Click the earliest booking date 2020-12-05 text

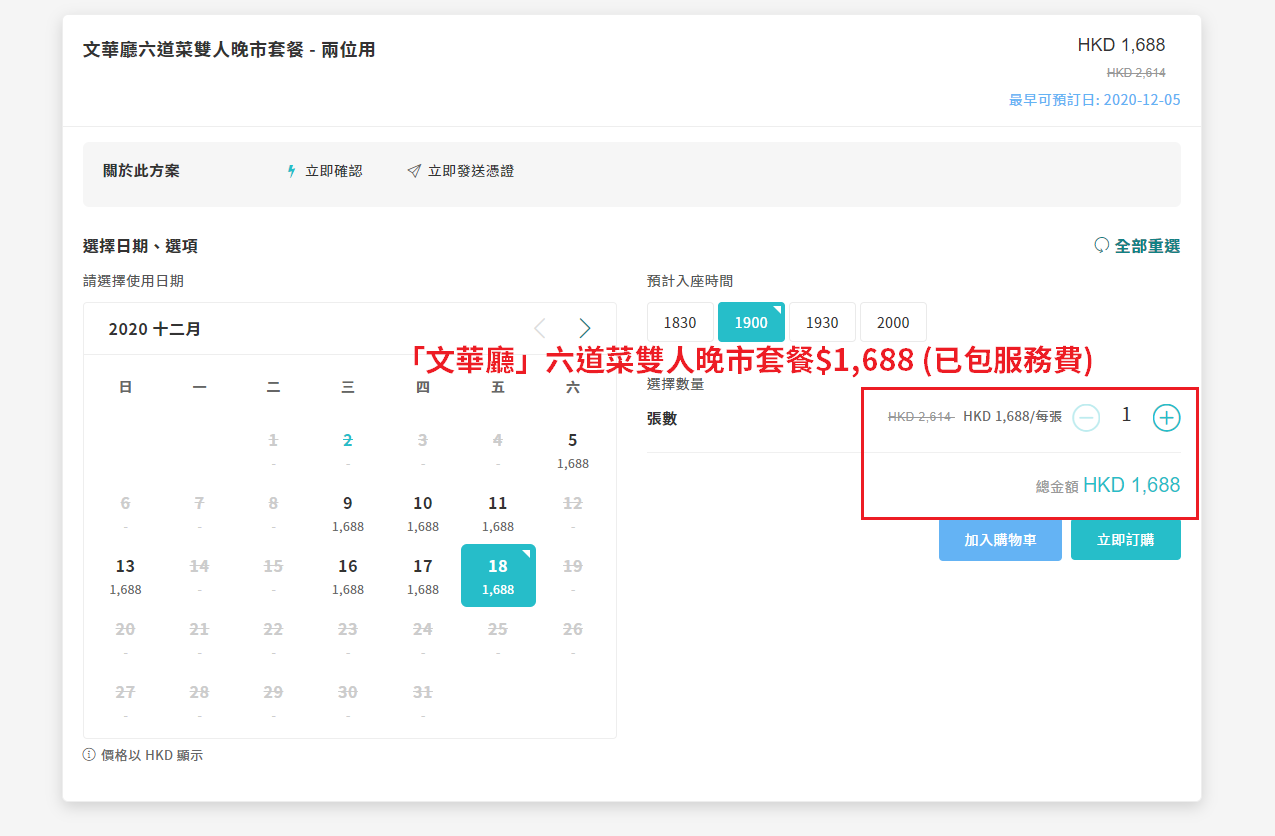(x=1095, y=100)
